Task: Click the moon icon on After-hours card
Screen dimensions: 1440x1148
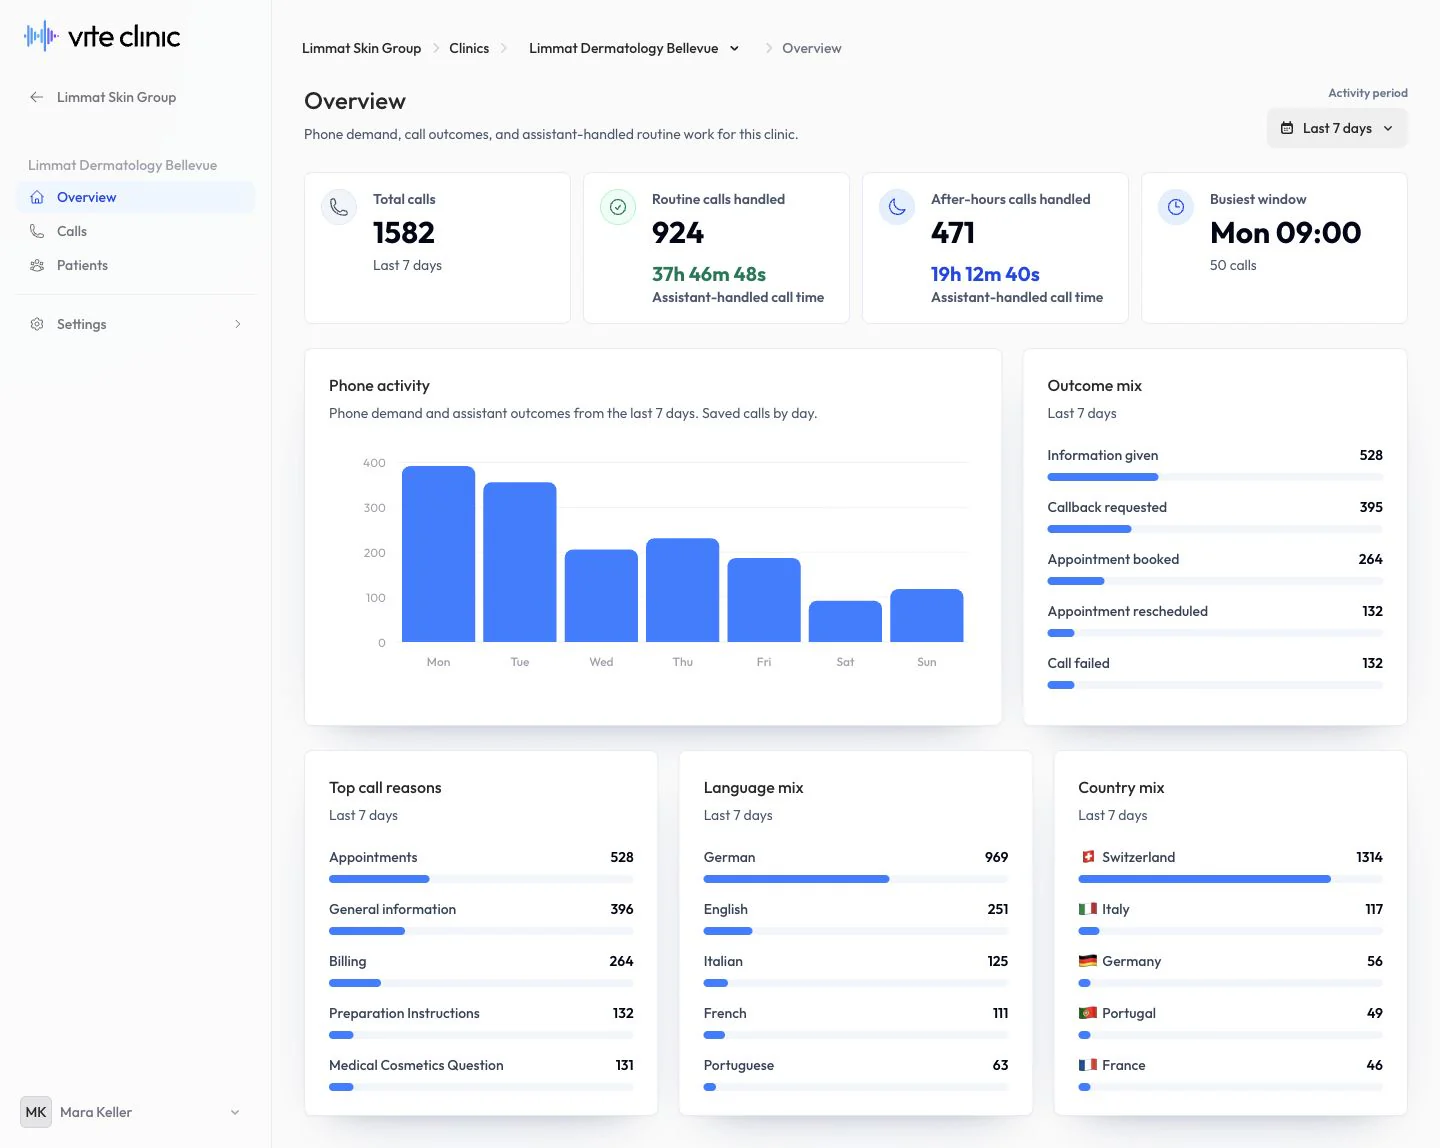Action: (x=897, y=207)
